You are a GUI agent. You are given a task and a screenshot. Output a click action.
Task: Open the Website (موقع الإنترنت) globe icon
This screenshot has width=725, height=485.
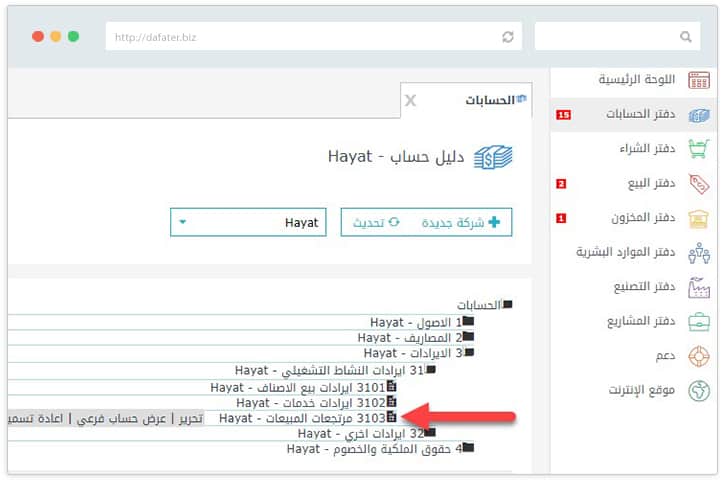coord(698,390)
